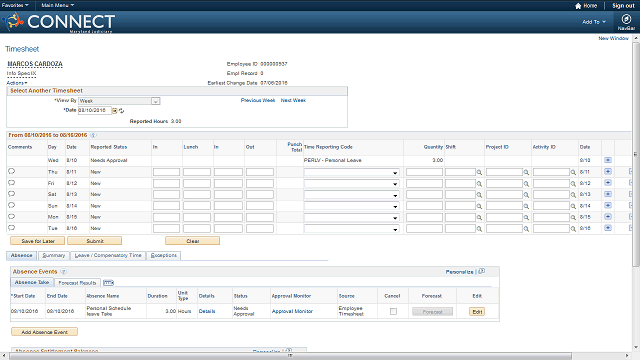
Task: Open New Window link
Action: click(x=613, y=38)
